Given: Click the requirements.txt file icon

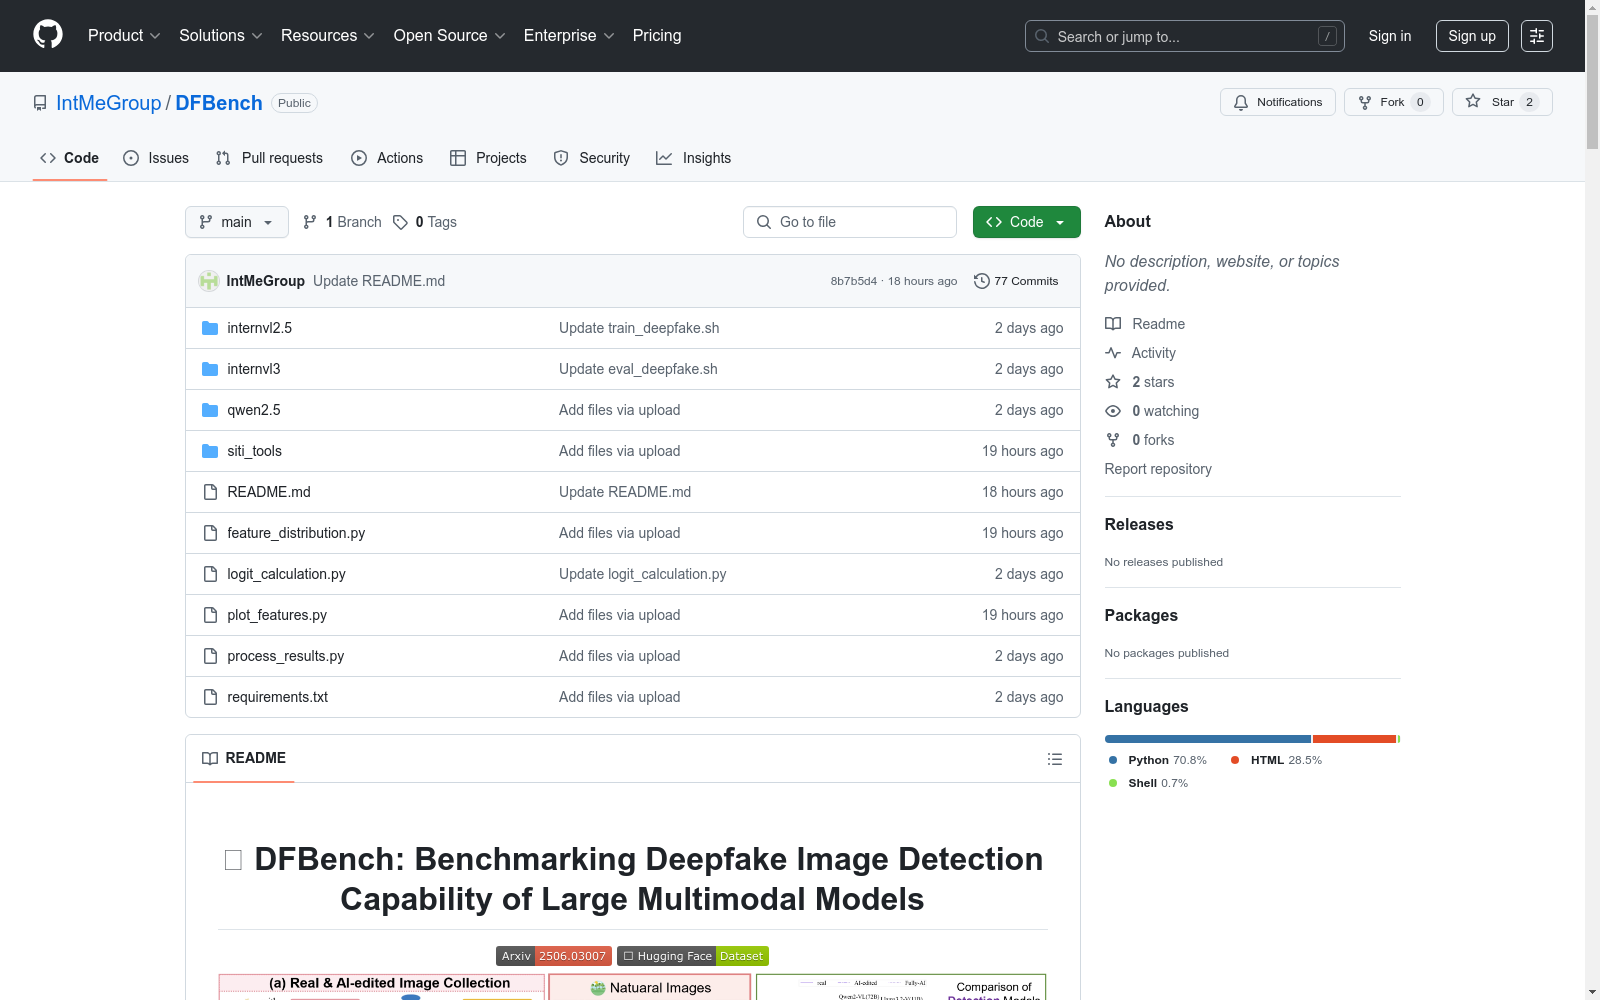Looking at the screenshot, I should (x=210, y=697).
